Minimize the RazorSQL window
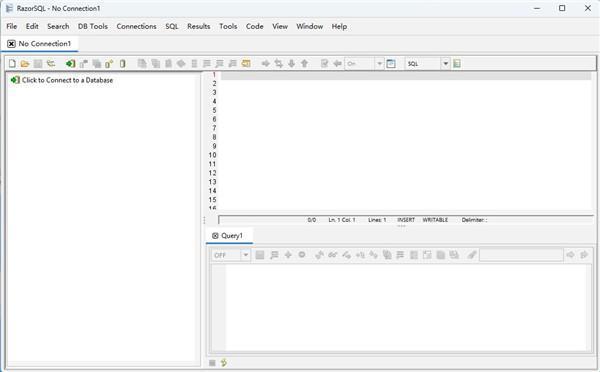Screen dimensions: 600x372 [537, 8]
